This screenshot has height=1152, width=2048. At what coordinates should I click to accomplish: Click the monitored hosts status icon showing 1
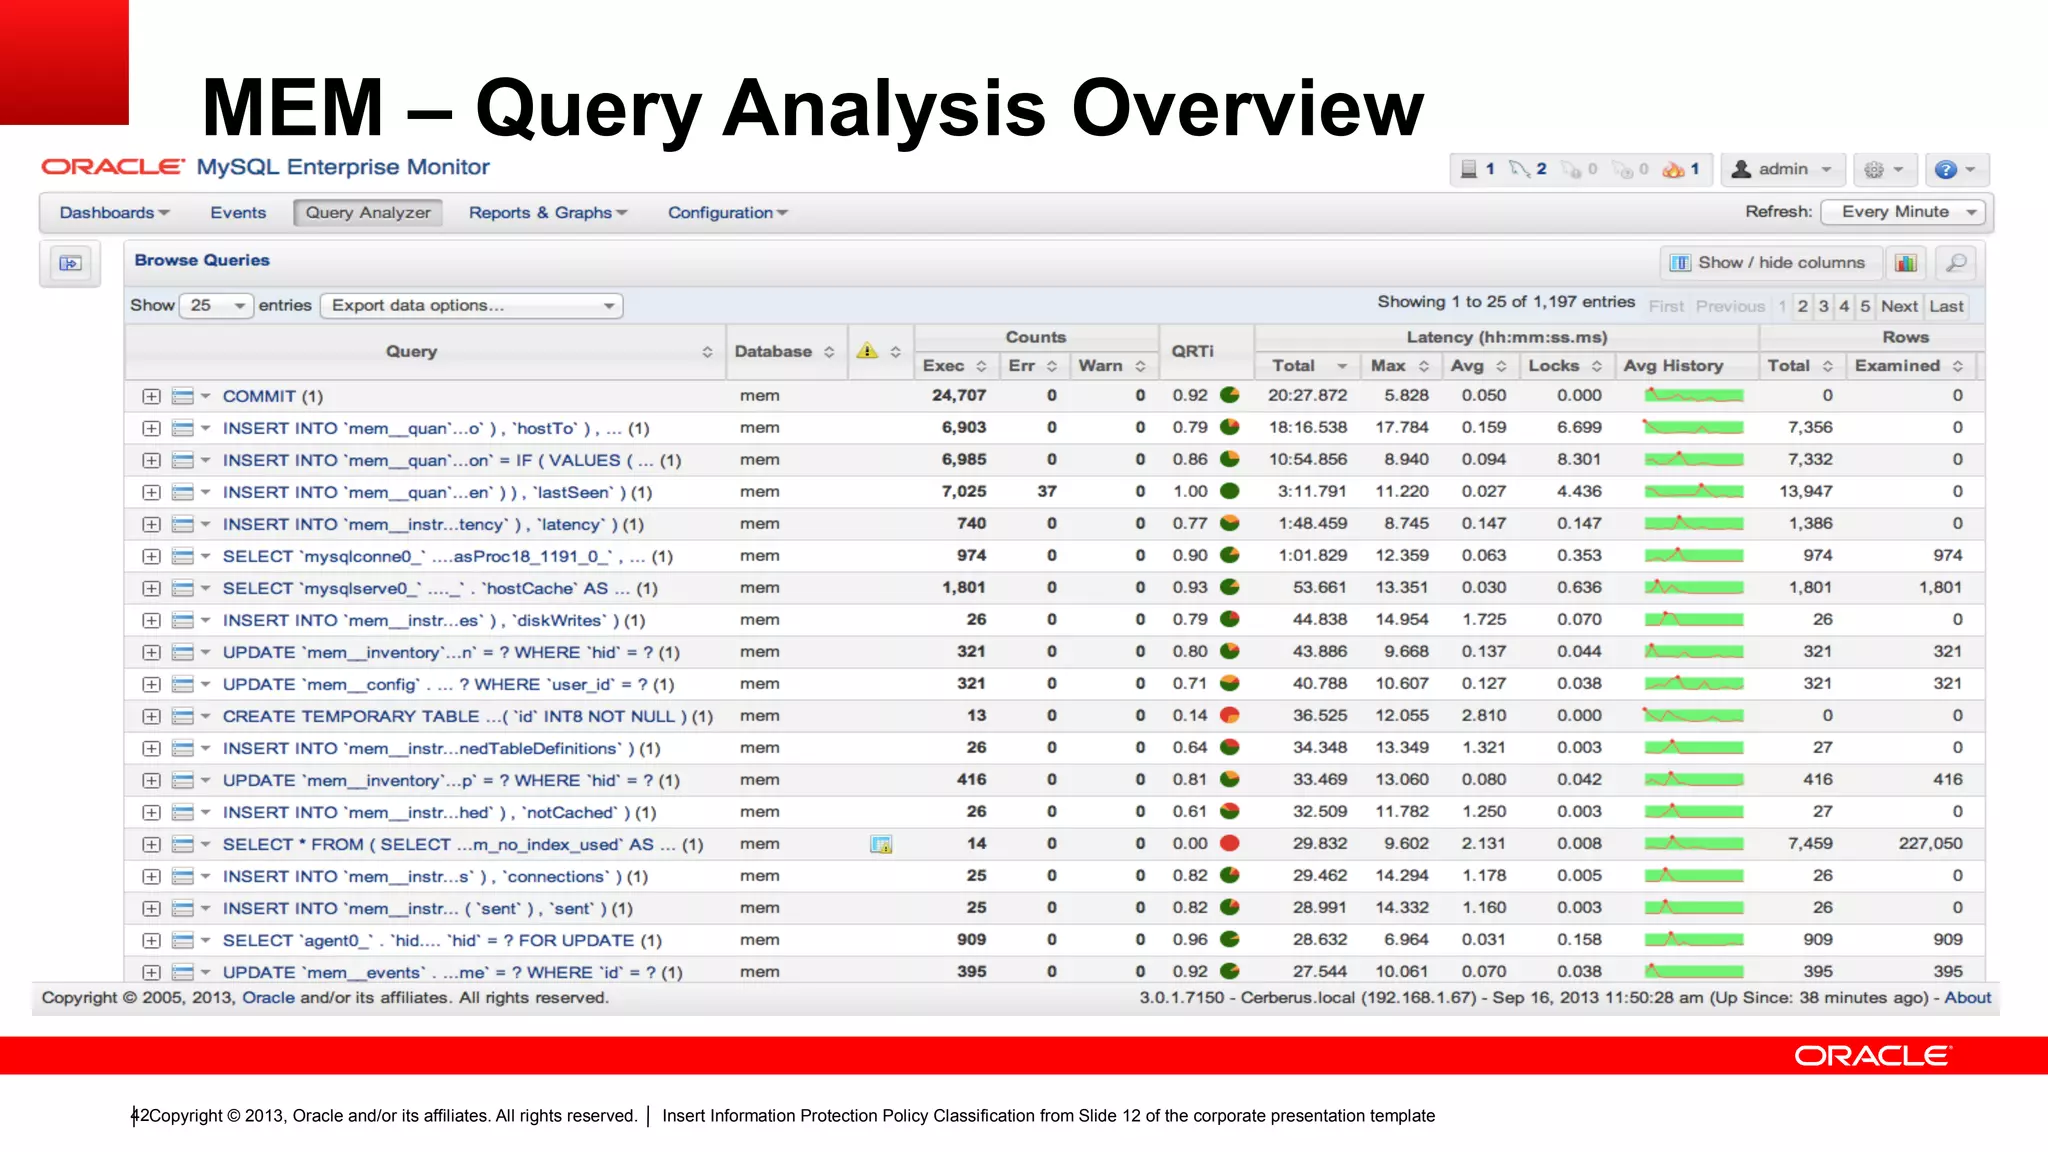[1477, 169]
